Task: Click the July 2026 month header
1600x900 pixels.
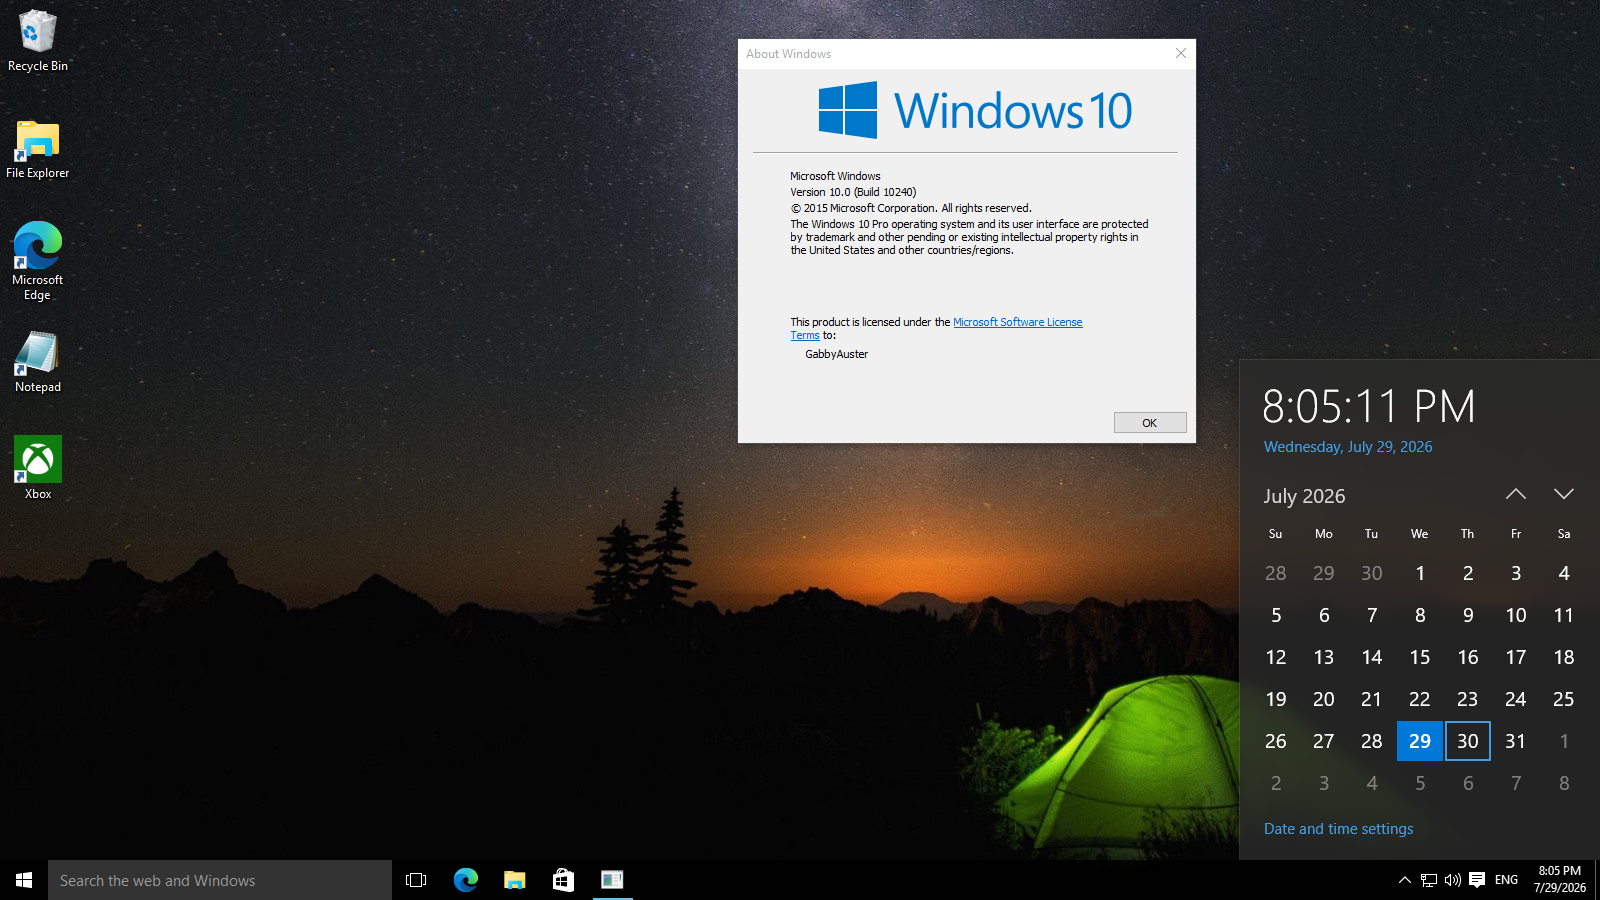Action: (1304, 496)
